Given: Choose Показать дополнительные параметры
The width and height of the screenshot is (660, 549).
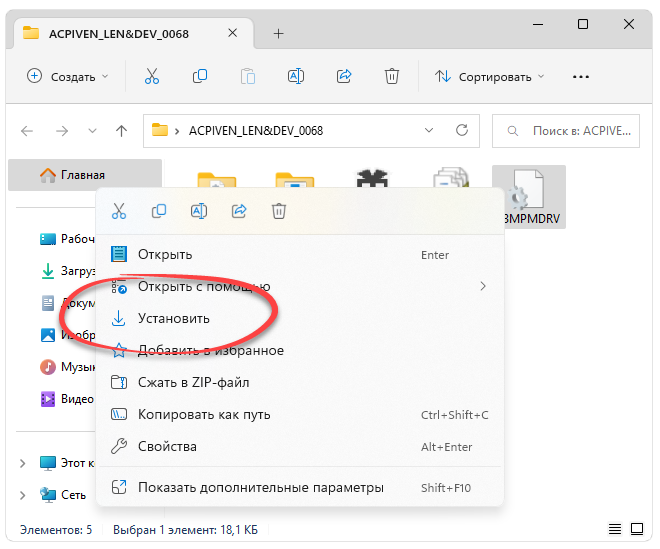Looking at the screenshot, I should [x=300, y=487].
